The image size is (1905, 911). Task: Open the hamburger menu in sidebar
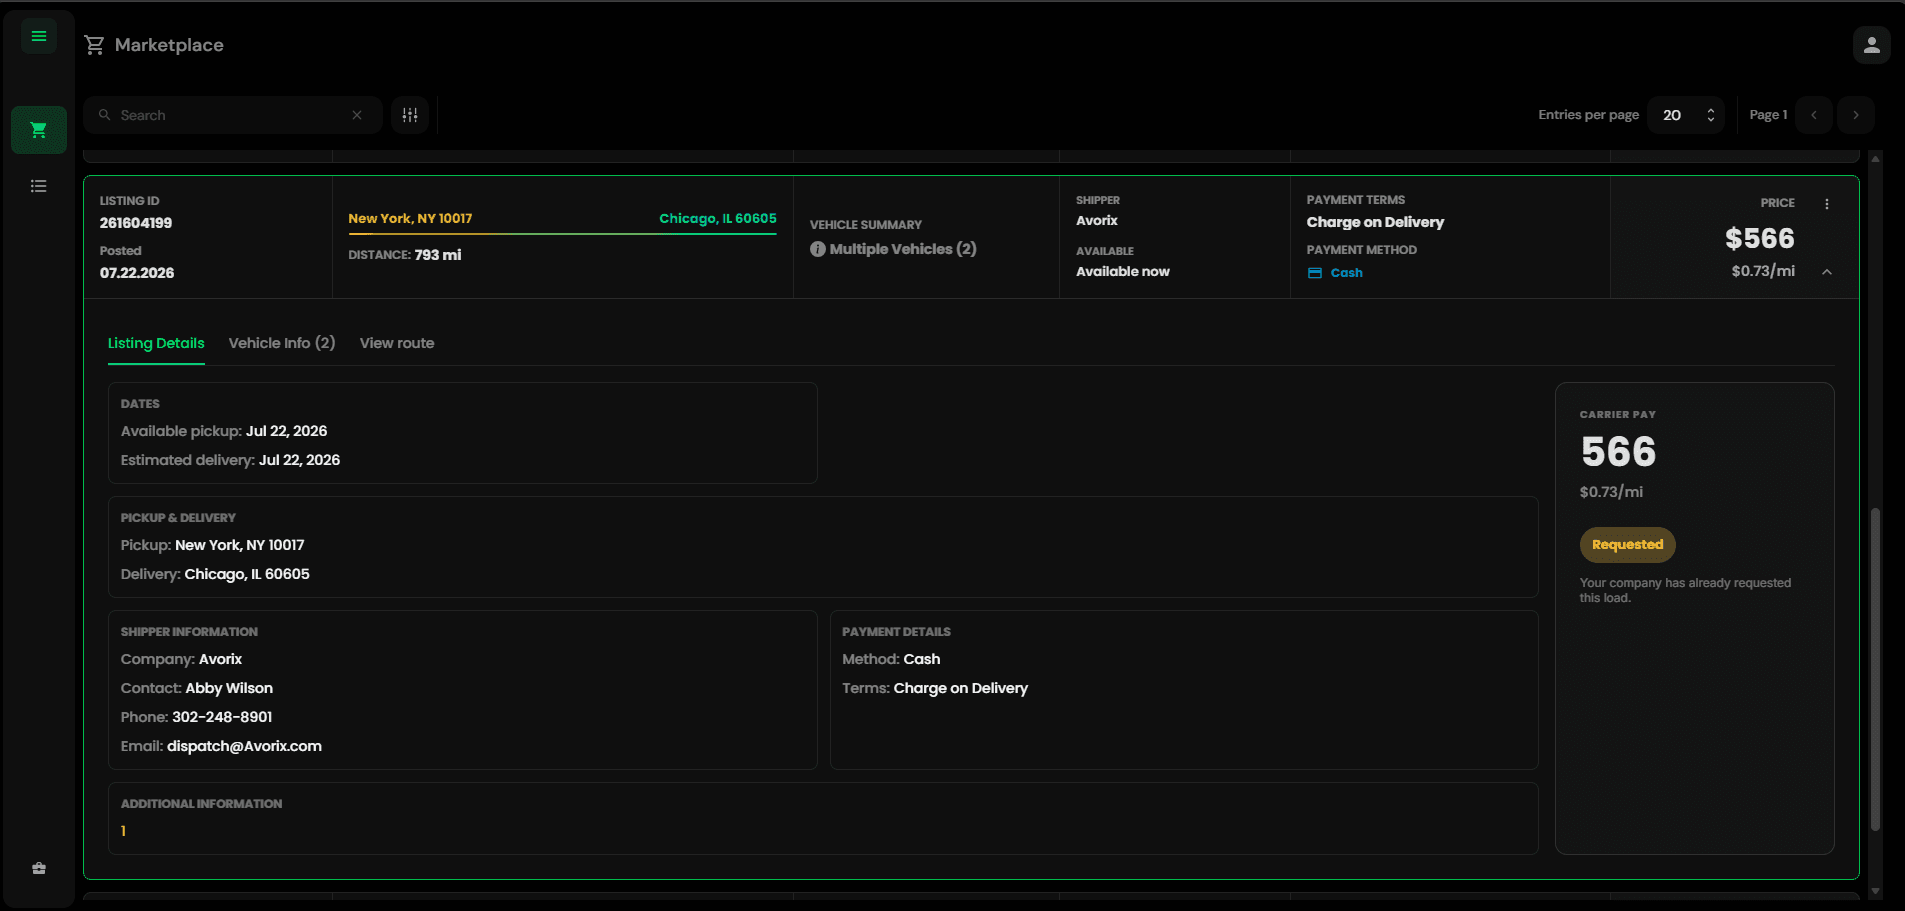[x=39, y=36]
